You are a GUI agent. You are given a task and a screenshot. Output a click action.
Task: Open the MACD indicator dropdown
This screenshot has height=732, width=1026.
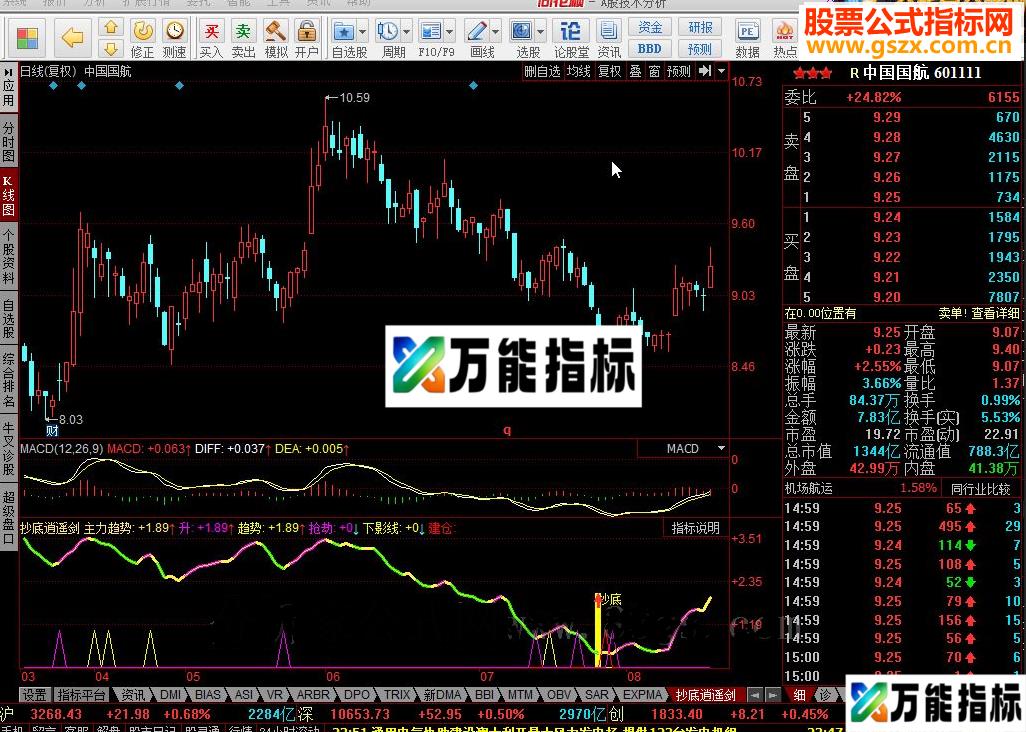pyautogui.click(x=721, y=448)
